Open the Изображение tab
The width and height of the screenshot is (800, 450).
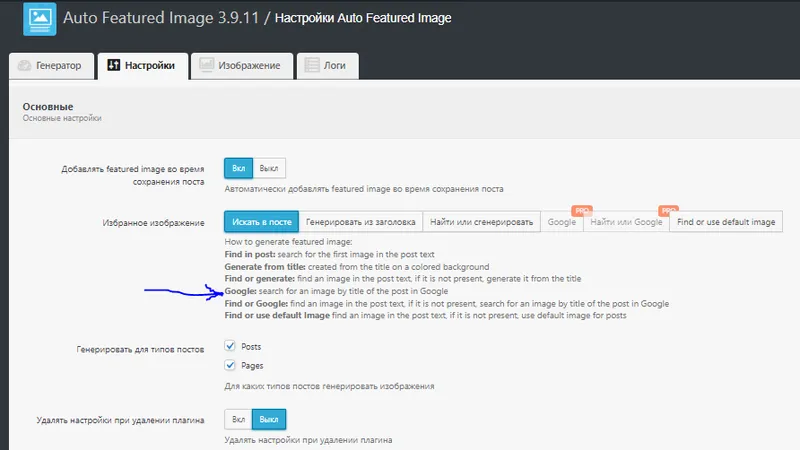242,66
